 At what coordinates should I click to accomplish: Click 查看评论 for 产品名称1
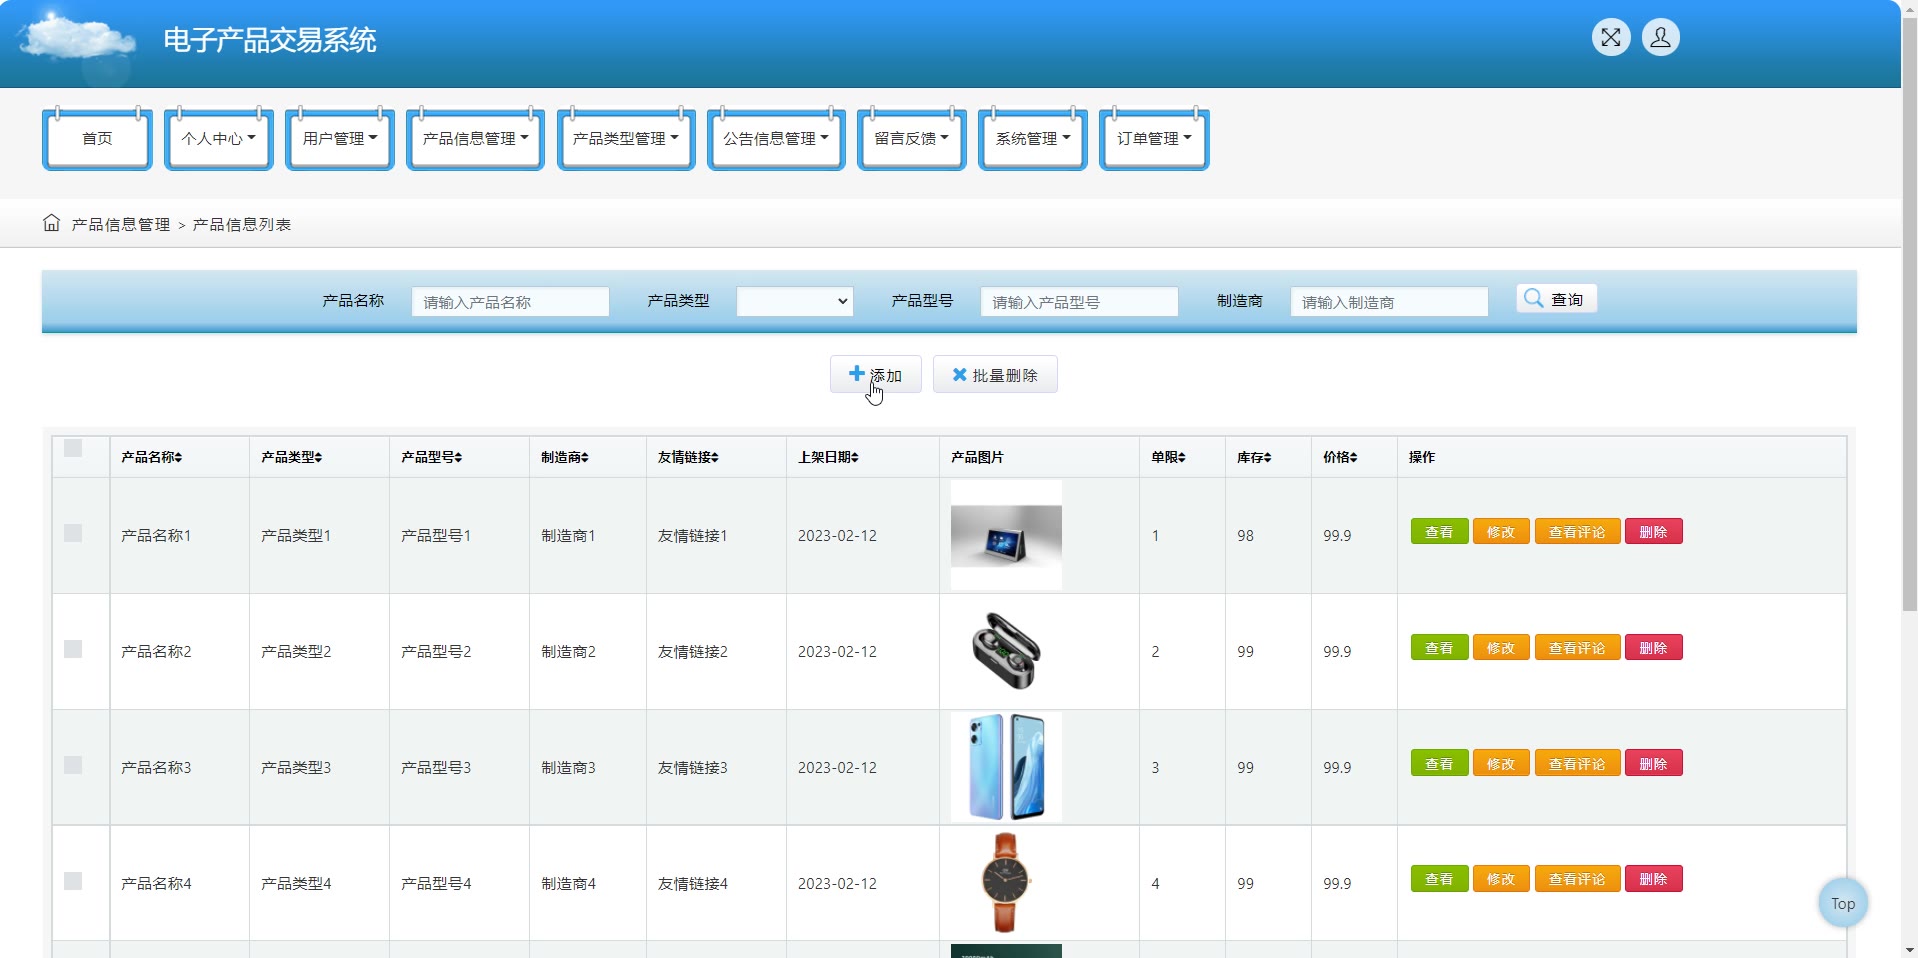[1577, 532]
